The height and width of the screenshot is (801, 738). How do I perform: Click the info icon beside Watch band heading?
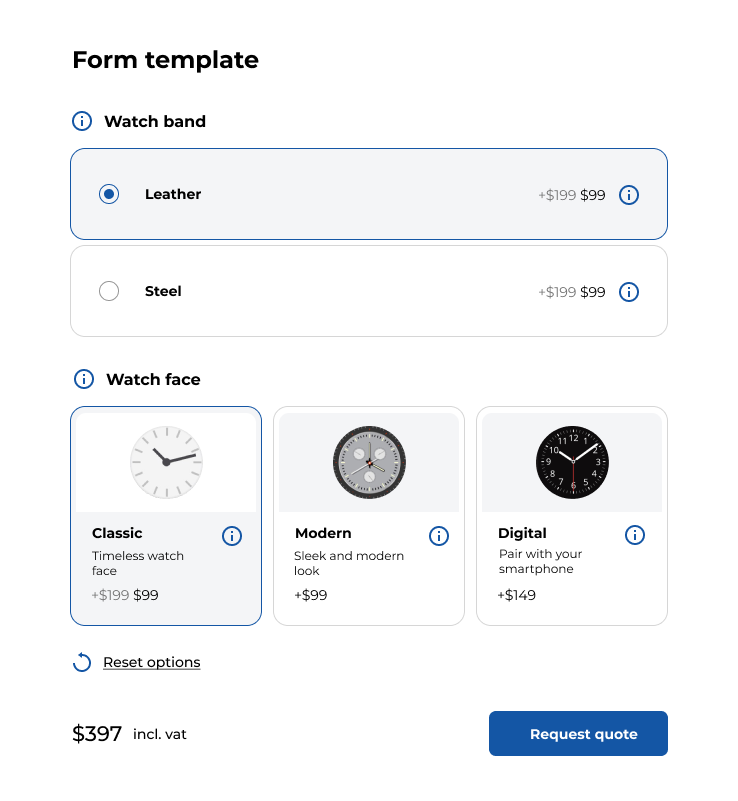click(82, 121)
